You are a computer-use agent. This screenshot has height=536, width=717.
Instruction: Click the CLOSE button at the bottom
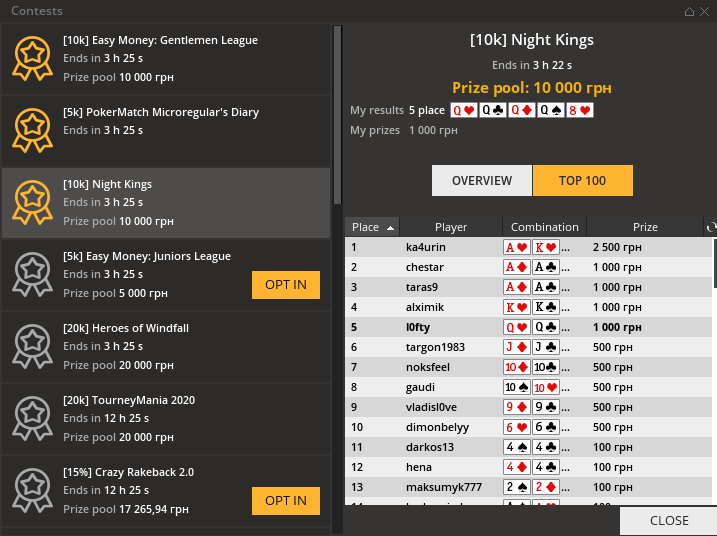[x=669, y=521]
